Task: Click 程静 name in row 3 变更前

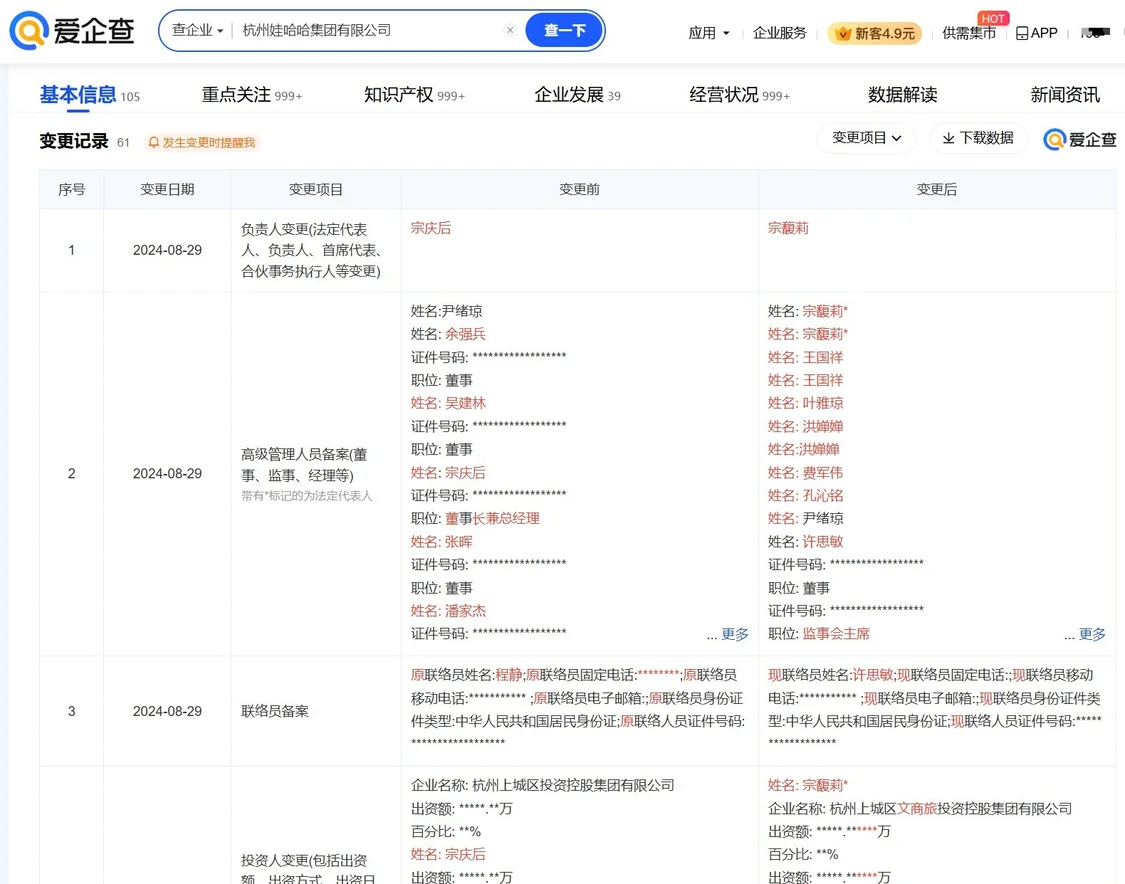Action: tap(509, 675)
